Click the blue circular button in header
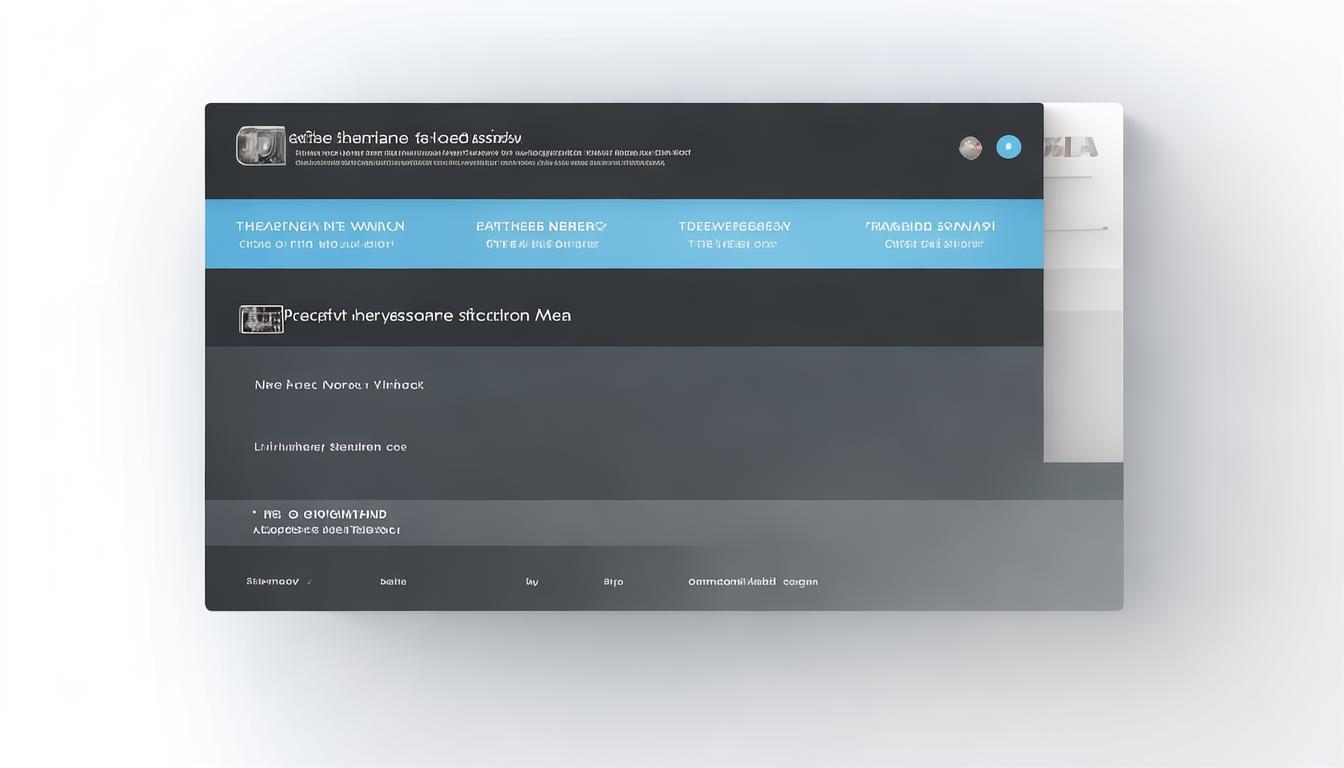This screenshot has height=768, width=1344. tap(1008, 147)
